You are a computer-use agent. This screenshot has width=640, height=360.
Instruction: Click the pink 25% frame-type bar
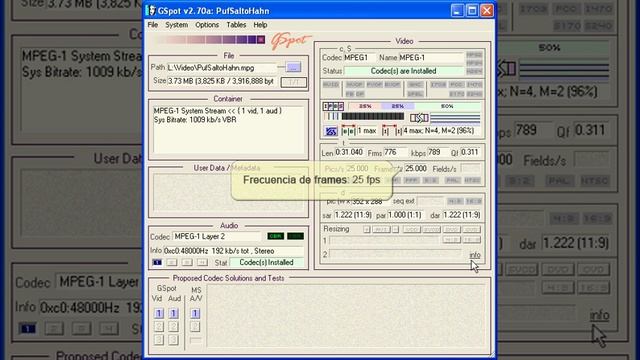tap(365, 106)
